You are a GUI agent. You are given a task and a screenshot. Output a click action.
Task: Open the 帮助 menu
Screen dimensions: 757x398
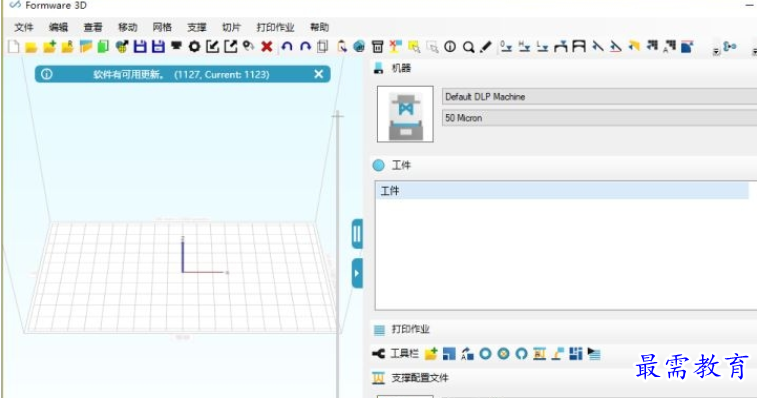point(319,28)
